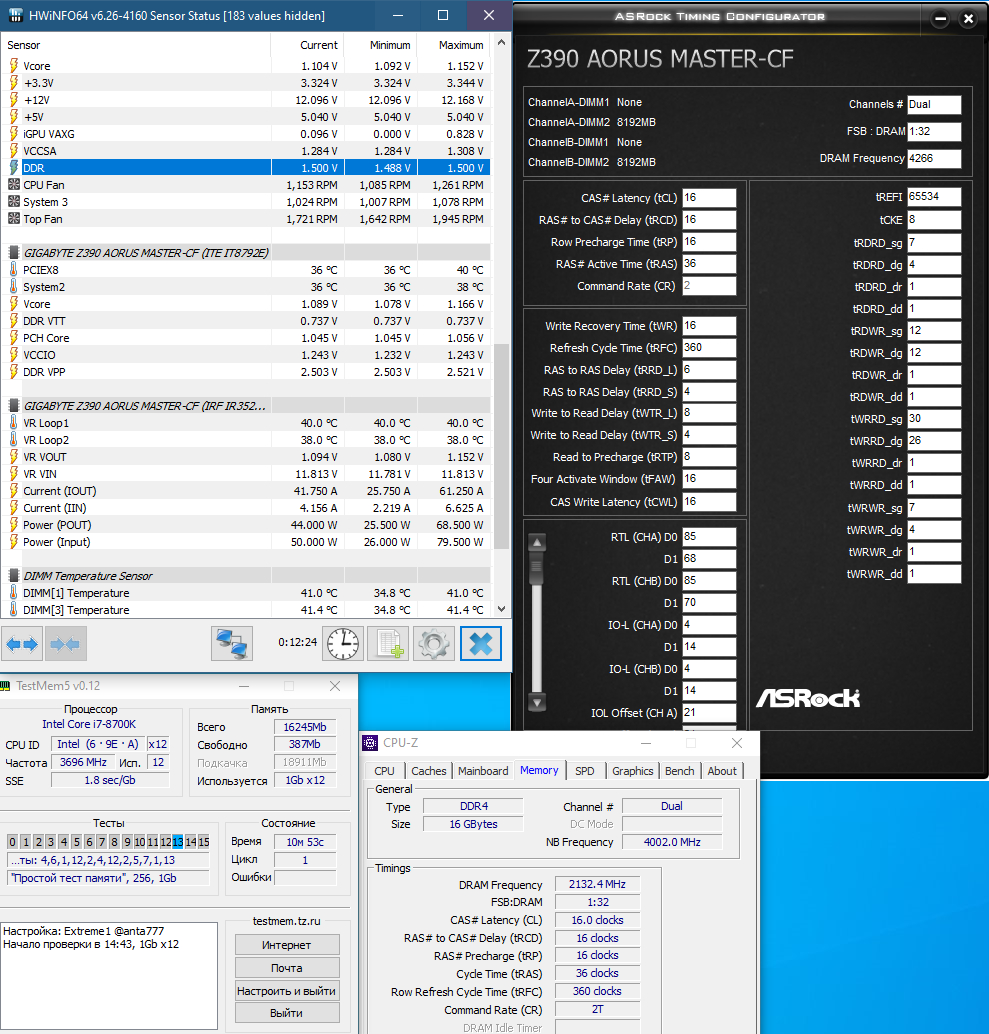
Task: Click the scroll up arrow in ASRock RTL panel
Action: coord(537,542)
